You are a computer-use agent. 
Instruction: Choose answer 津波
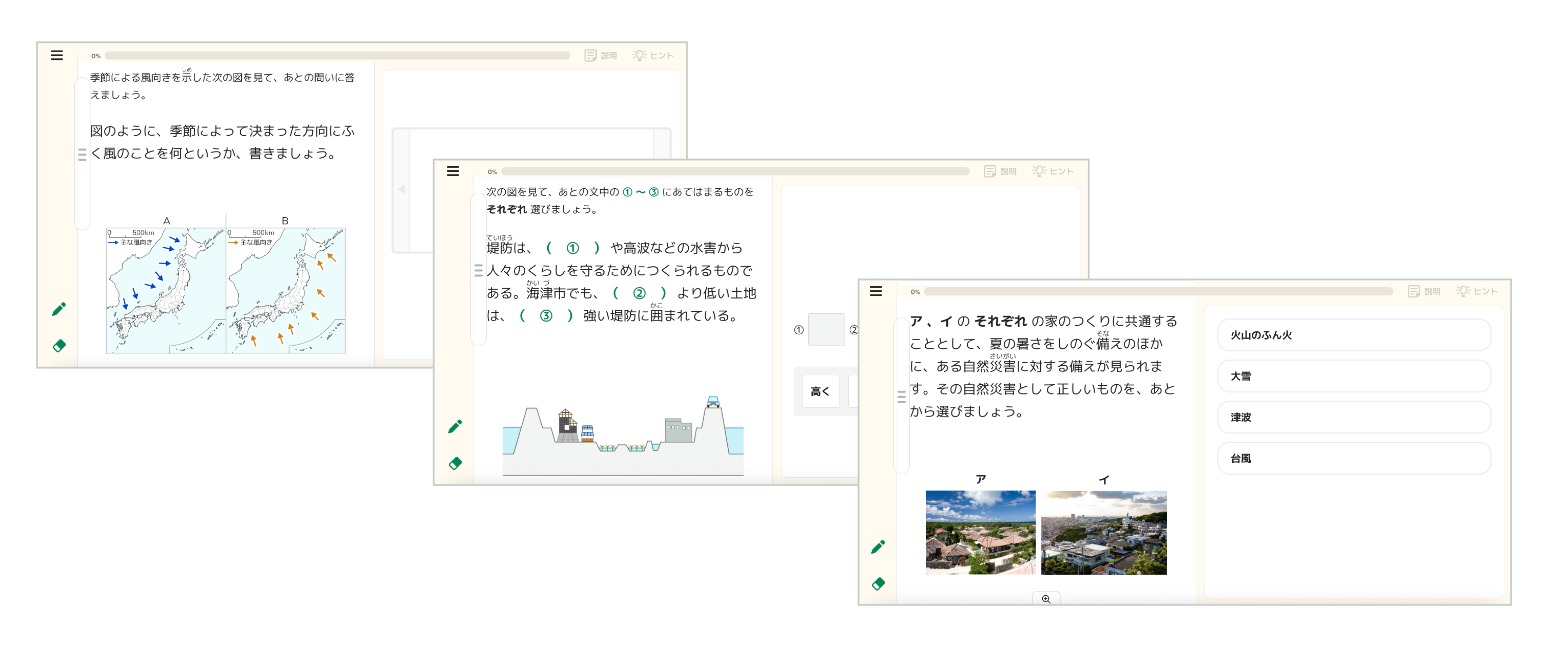click(x=1354, y=417)
